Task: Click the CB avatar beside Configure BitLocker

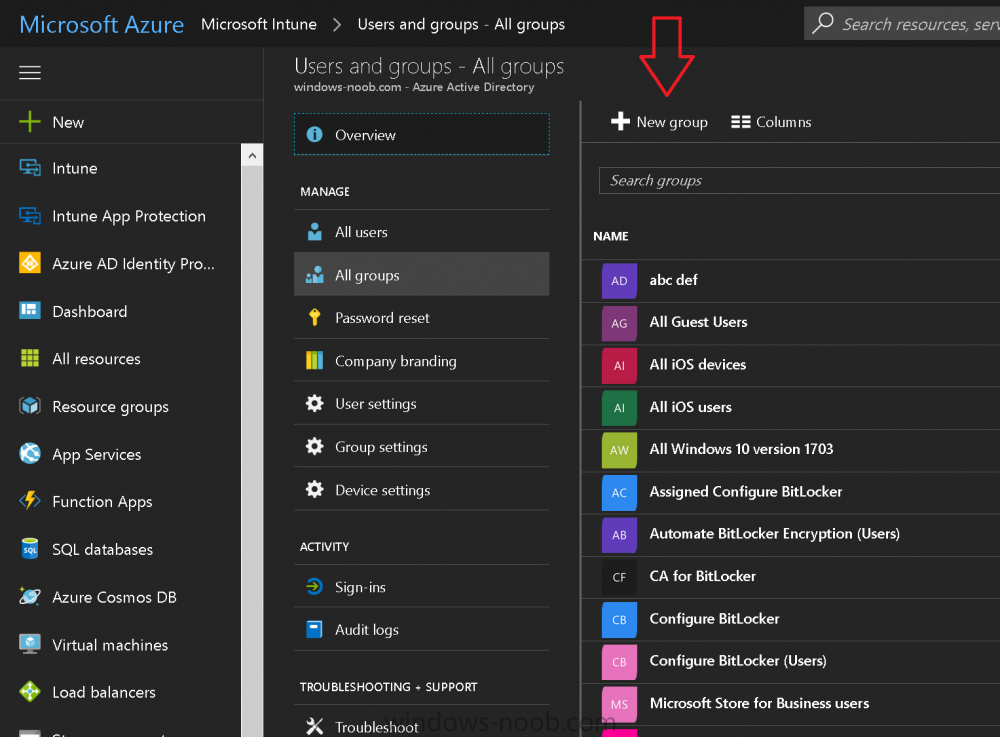Action: 619,620
